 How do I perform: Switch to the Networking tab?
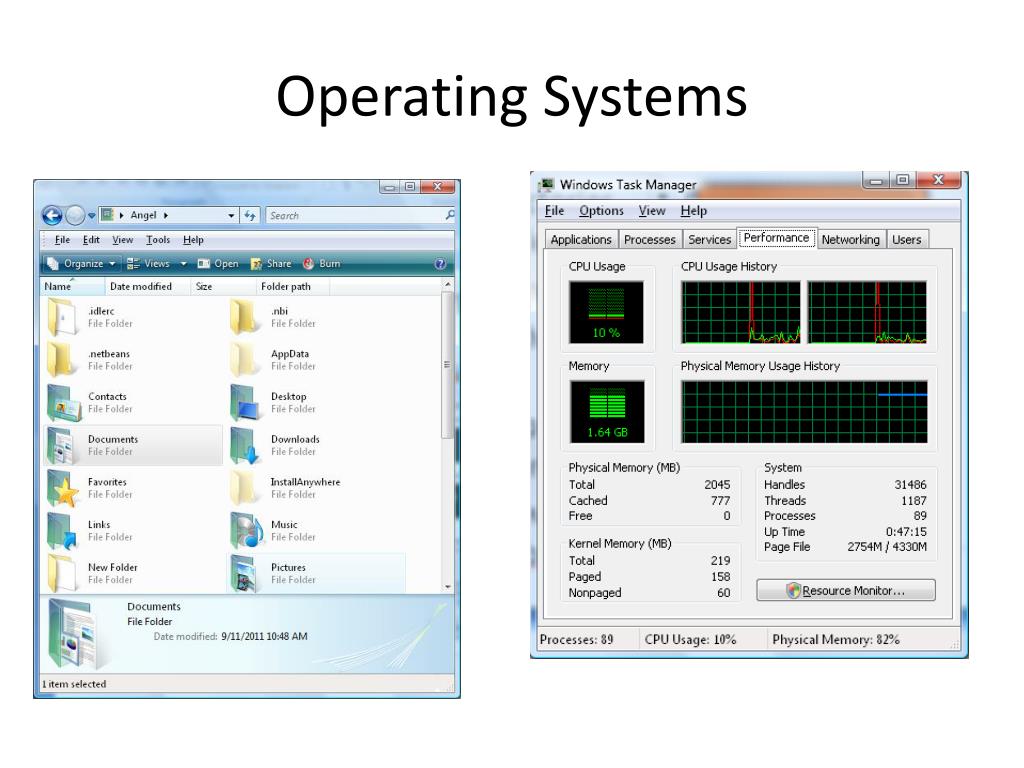850,240
